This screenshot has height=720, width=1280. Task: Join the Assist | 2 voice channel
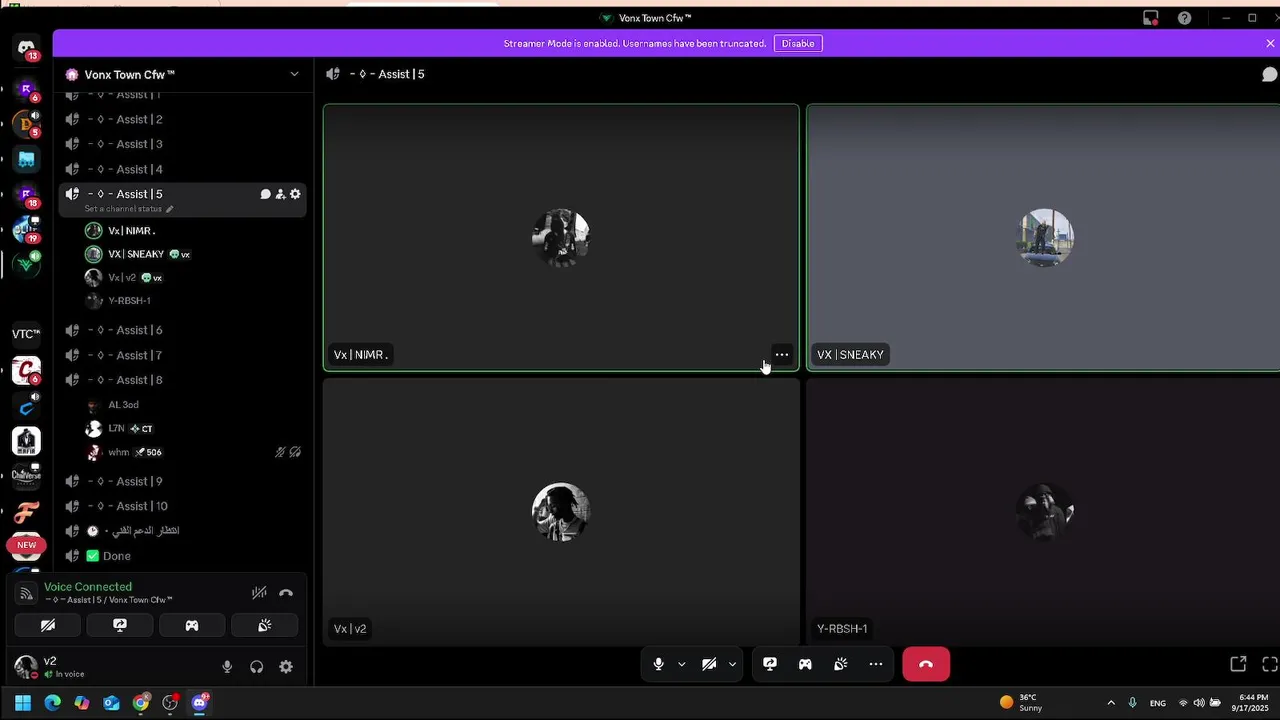[183, 119]
